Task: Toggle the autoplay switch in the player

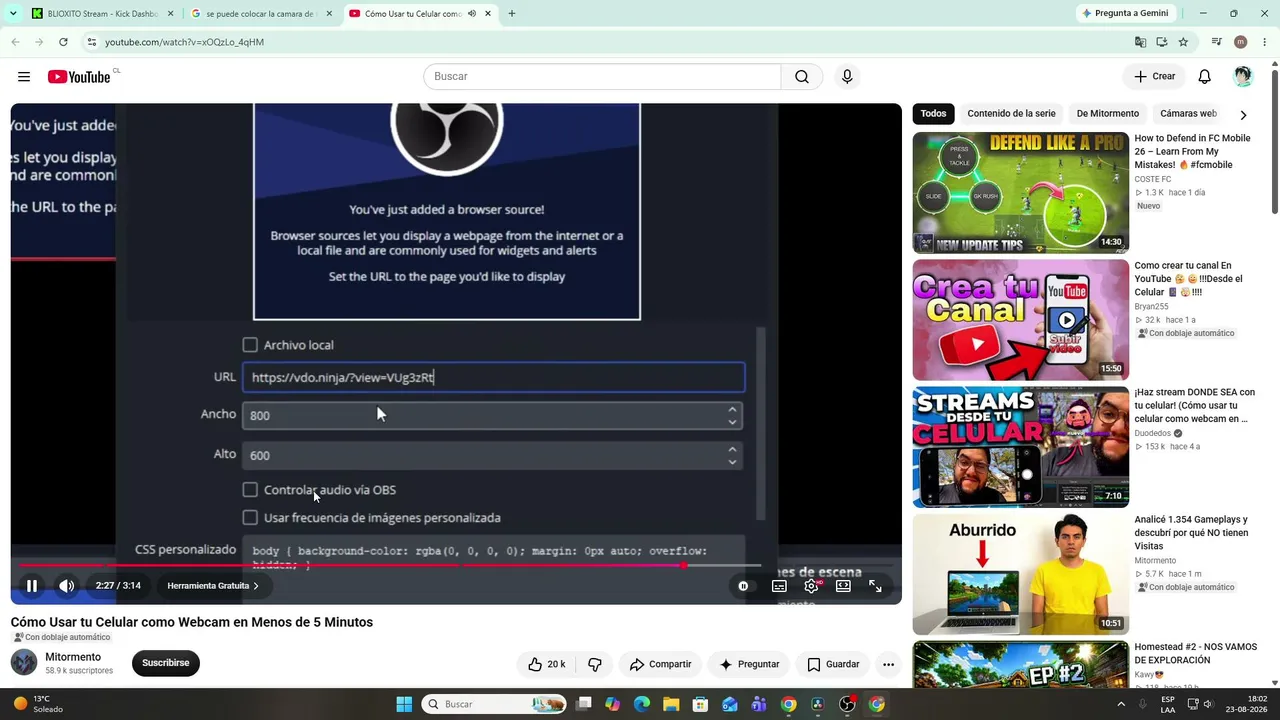Action: click(743, 586)
